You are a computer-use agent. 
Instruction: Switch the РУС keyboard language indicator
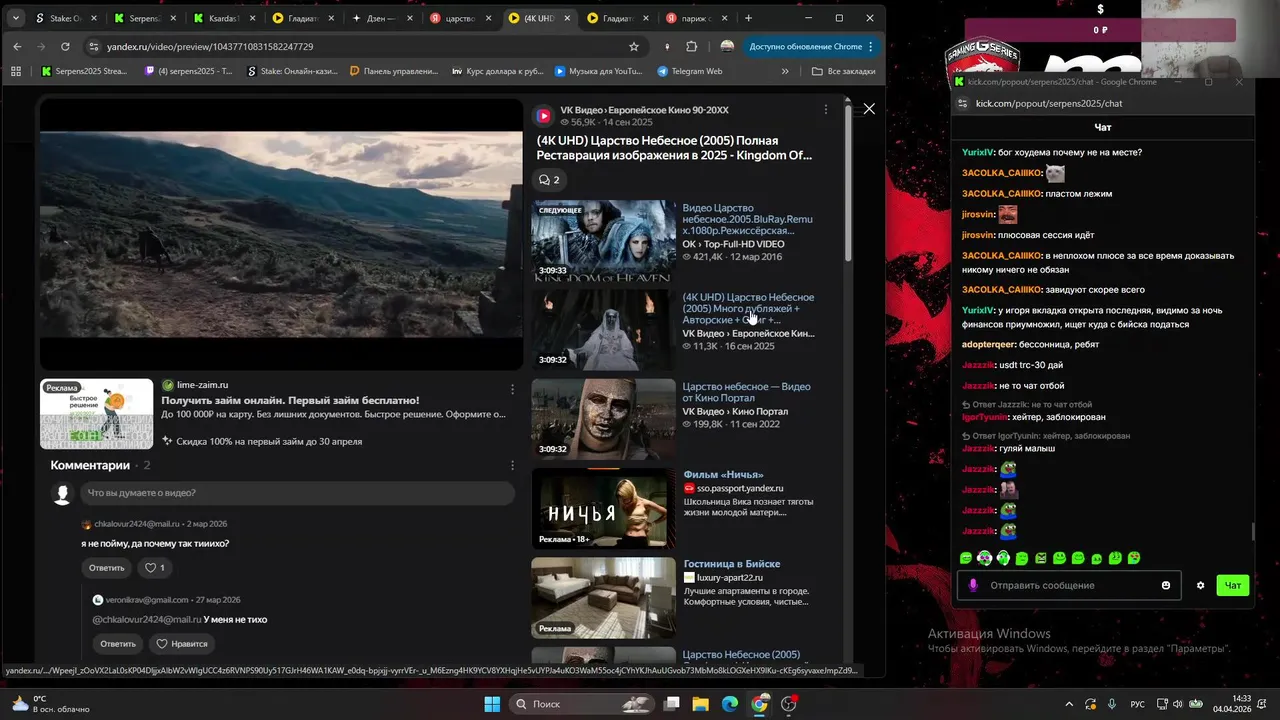click(1138, 704)
